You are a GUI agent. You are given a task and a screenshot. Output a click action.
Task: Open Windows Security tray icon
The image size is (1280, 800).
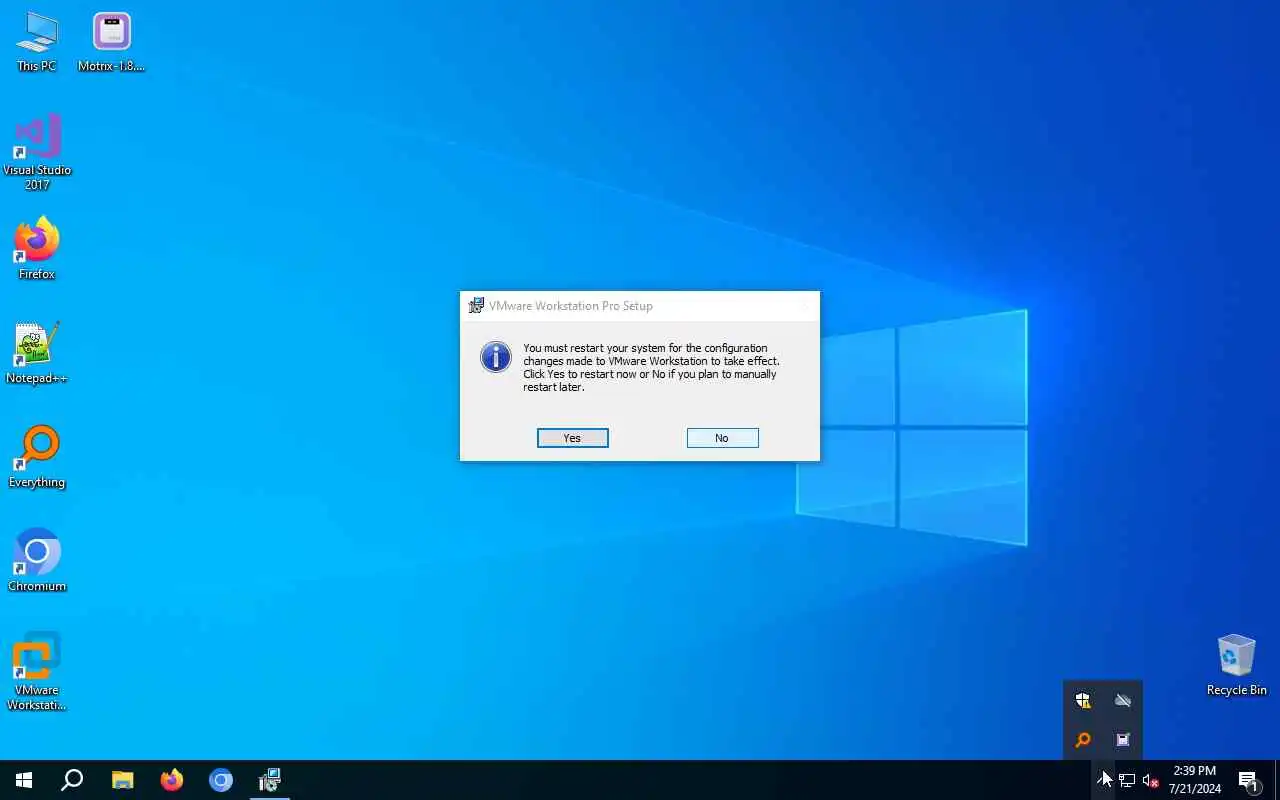[1083, 700]
